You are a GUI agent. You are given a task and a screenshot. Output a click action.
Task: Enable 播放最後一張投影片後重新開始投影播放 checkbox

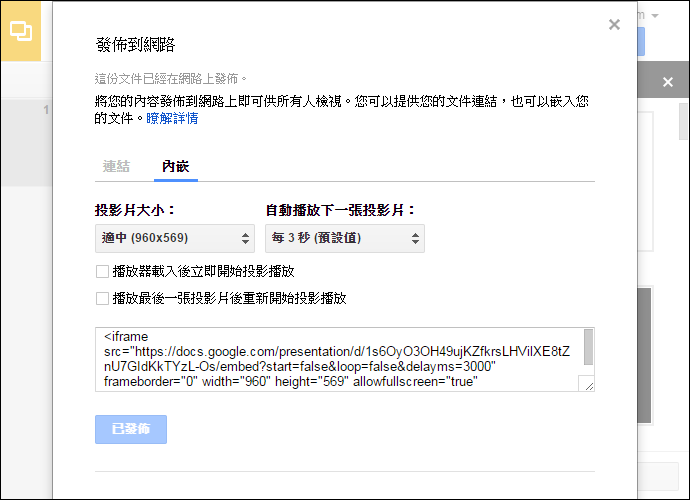click(x=102, y=298)
